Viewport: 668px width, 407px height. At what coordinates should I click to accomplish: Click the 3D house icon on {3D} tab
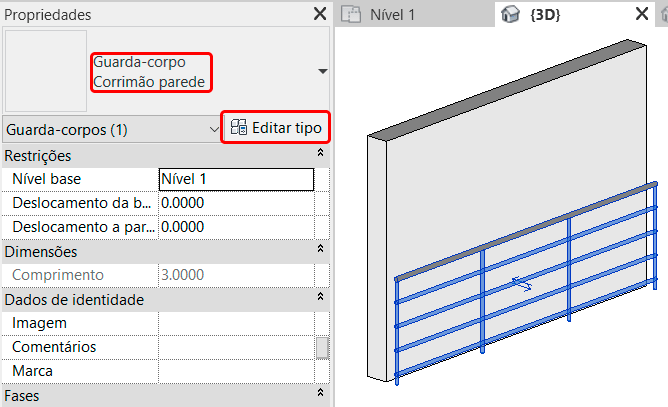(510, 15)
